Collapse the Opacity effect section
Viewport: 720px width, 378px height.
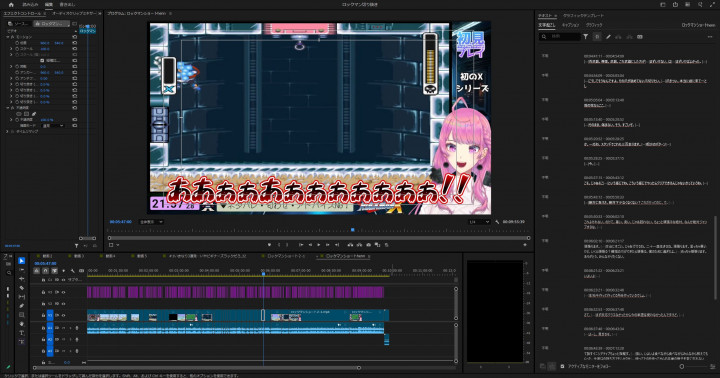coord(7,108)
